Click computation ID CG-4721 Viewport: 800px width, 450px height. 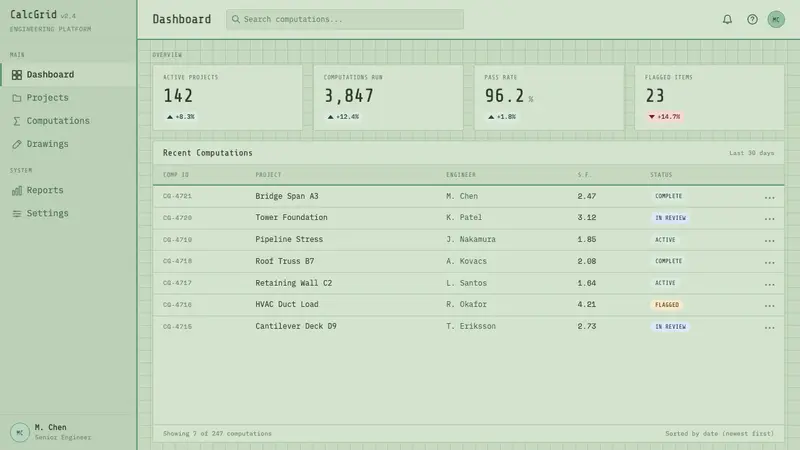[x=177, y=196]
